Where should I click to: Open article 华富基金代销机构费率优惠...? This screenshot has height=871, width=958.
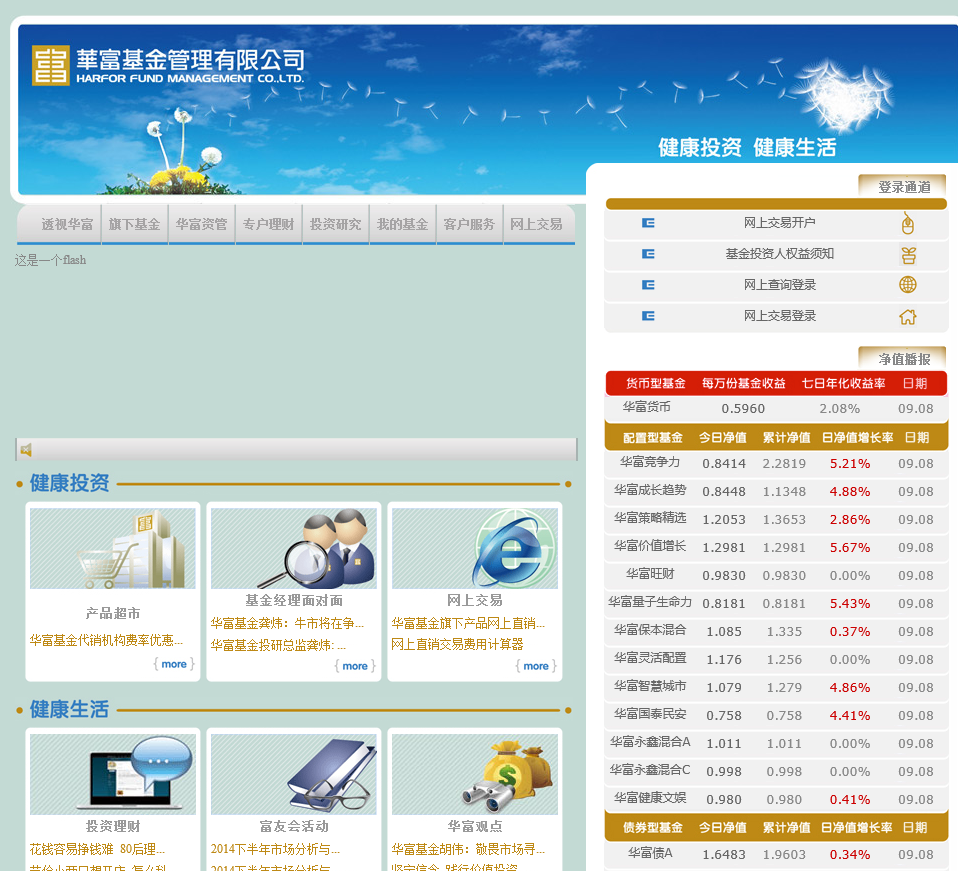[x=106, y=640]
